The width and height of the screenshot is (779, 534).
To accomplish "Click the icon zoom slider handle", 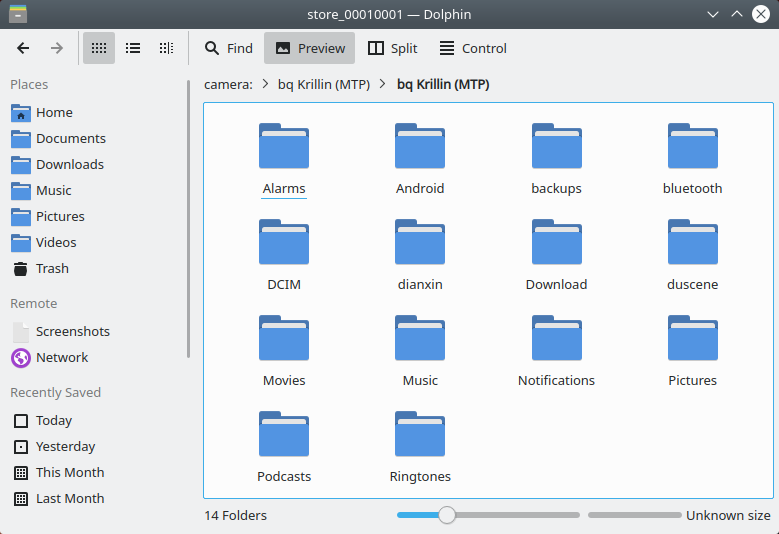I will (x=447, y=515).
